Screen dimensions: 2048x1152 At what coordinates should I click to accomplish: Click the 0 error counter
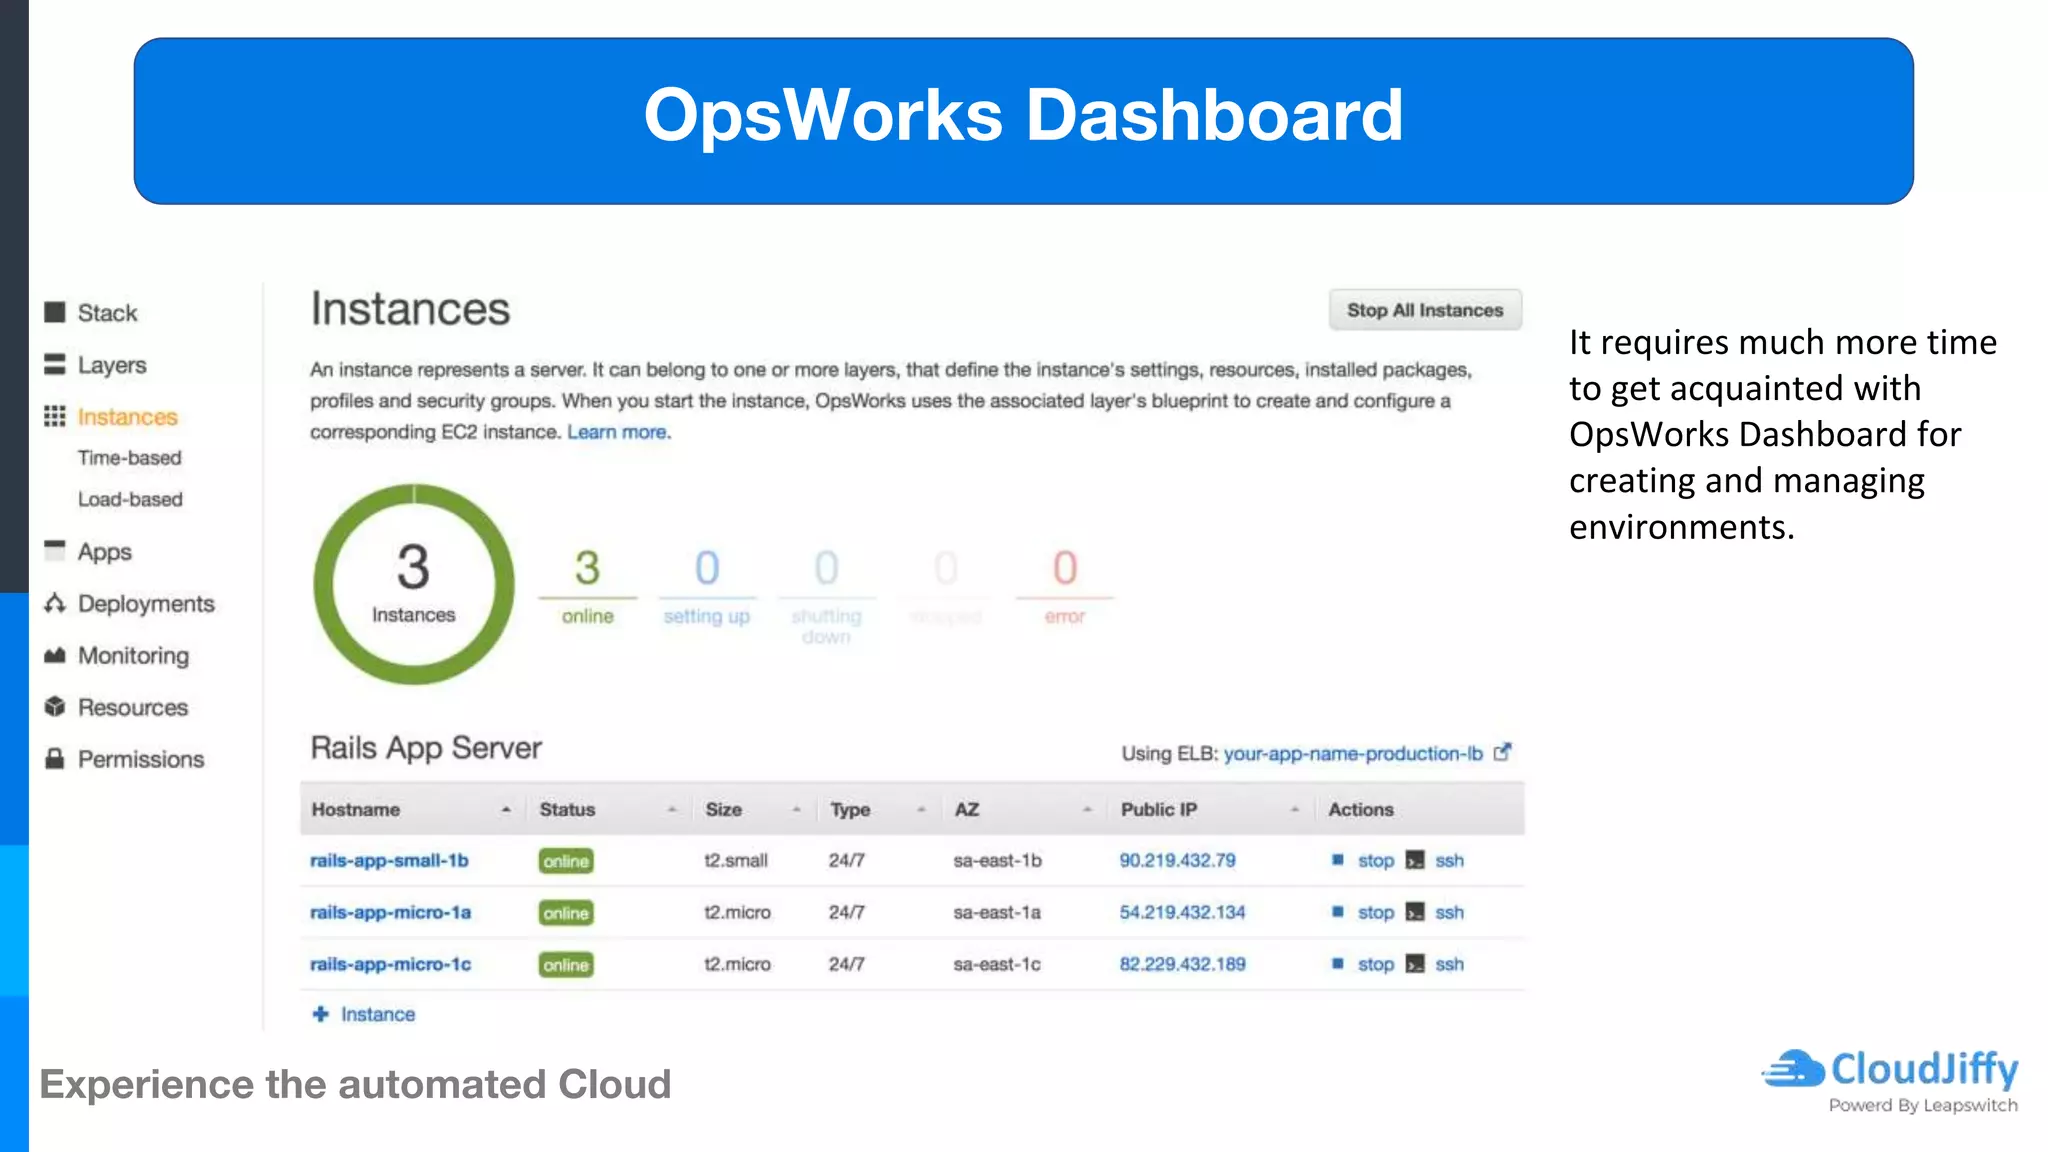tap(1064, 585)
